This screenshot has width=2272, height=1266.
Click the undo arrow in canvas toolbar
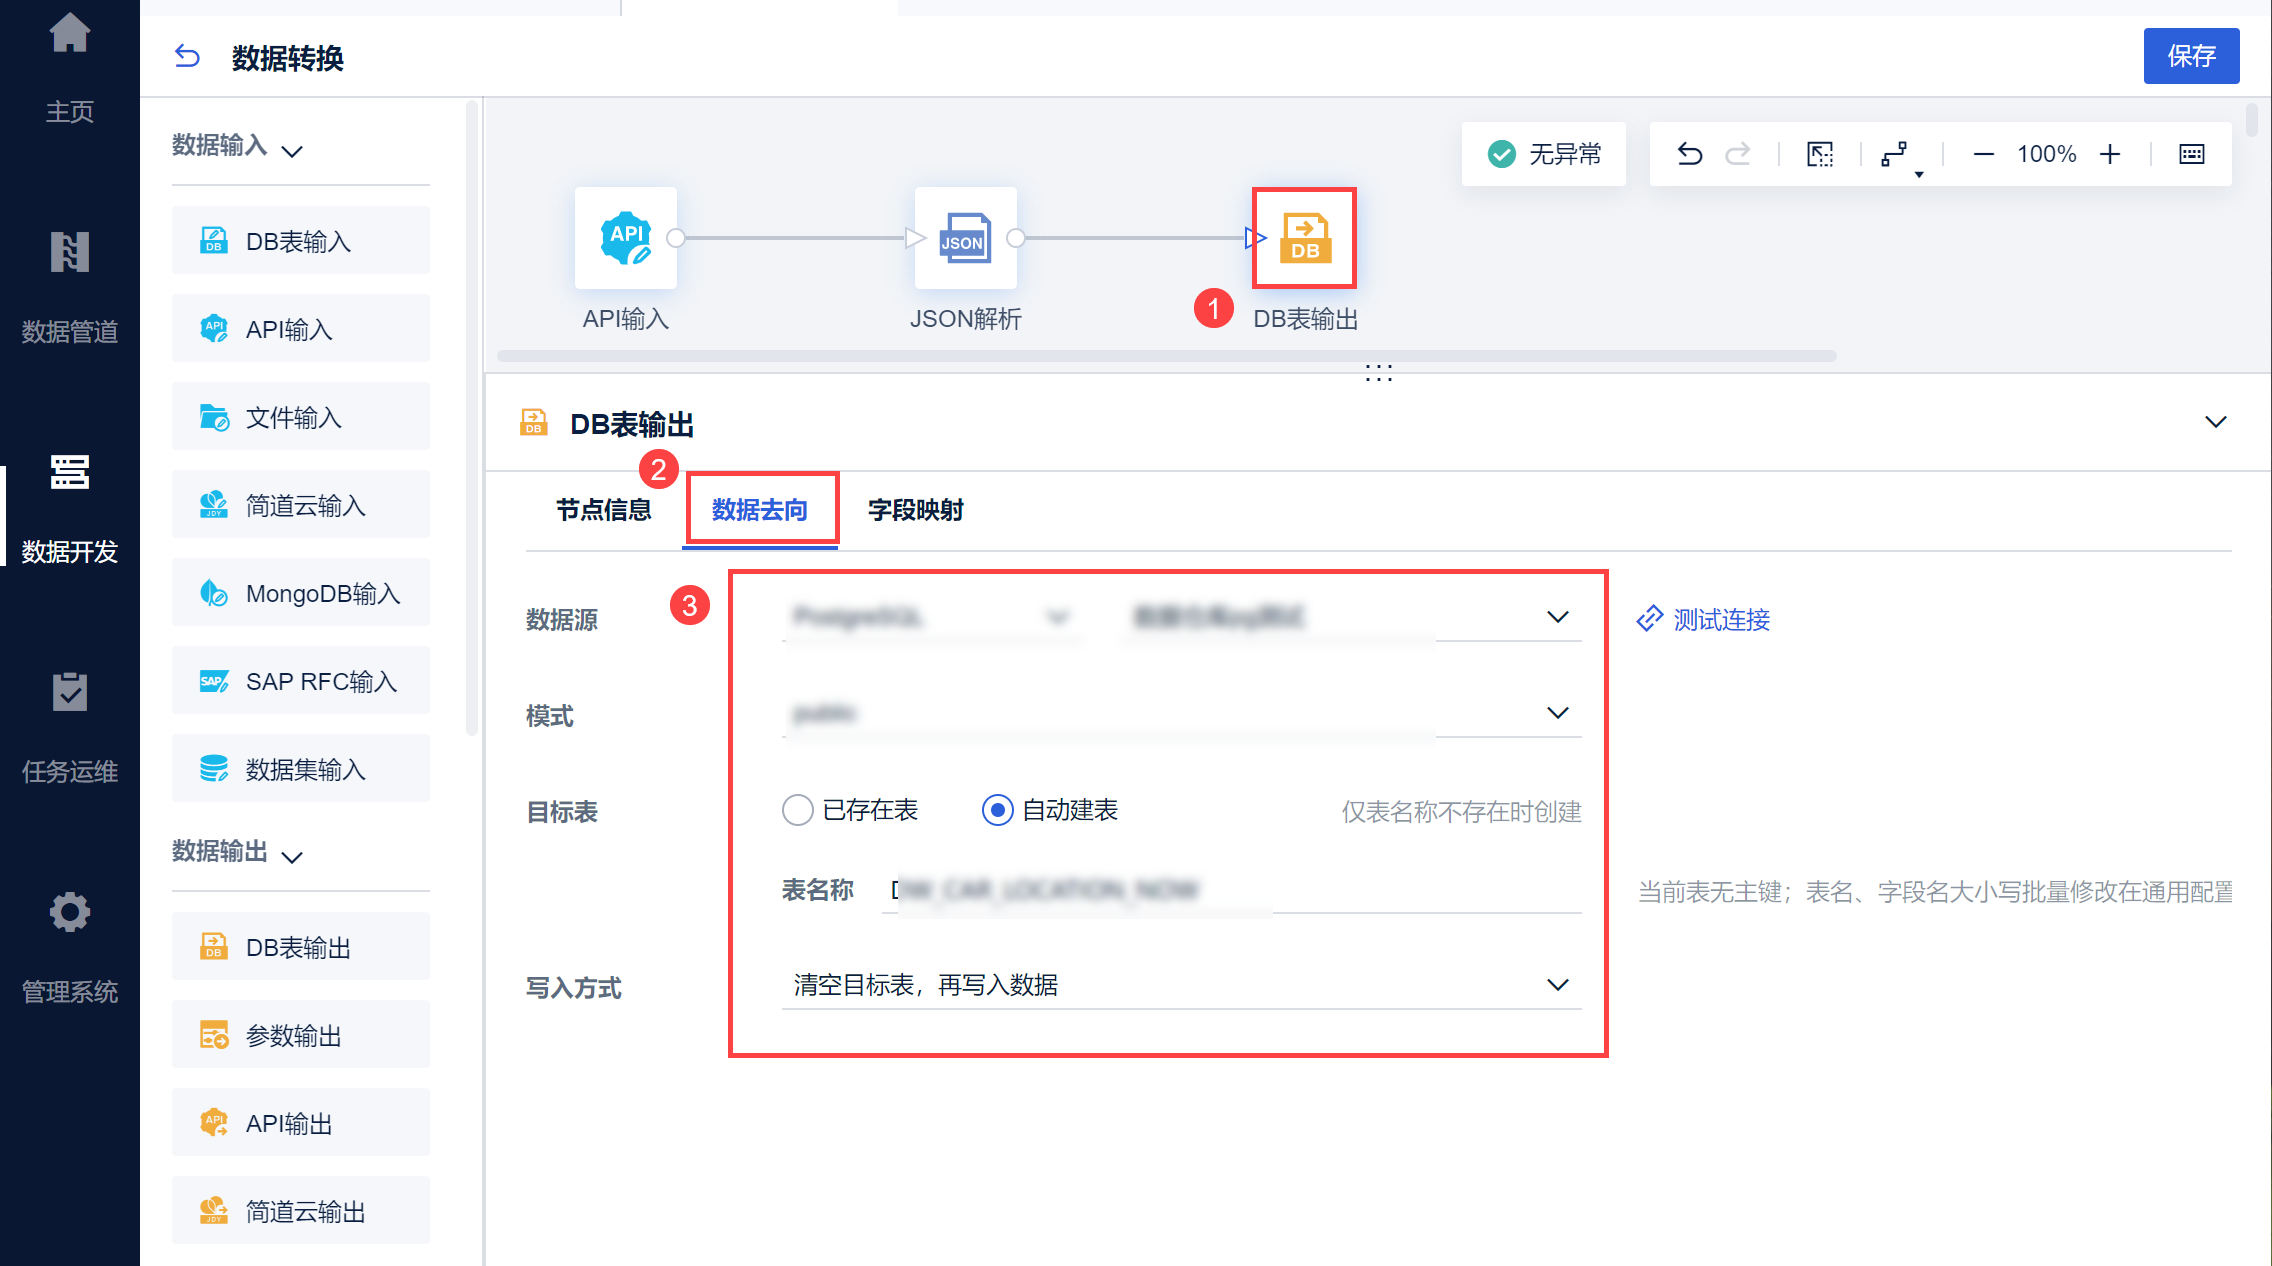(1689, 154)
